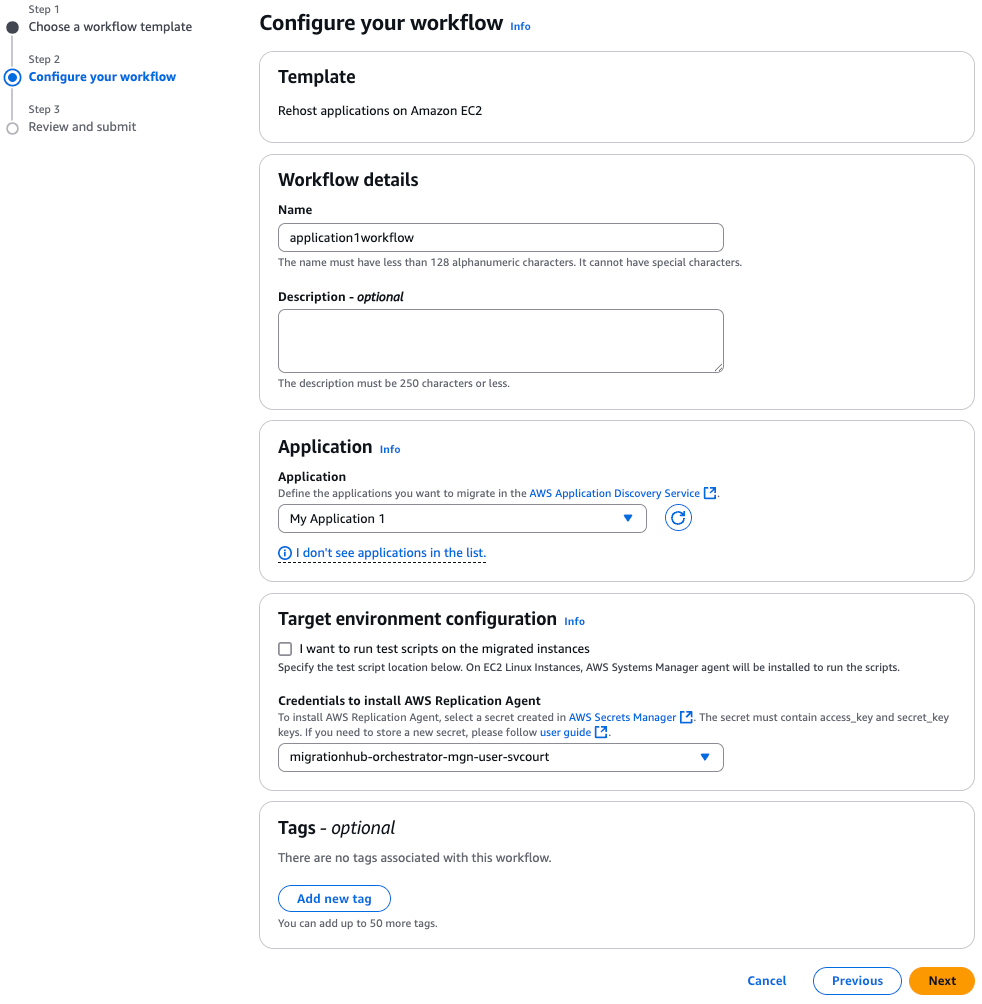
Task: Click the Next button
Action: point(941,980)
